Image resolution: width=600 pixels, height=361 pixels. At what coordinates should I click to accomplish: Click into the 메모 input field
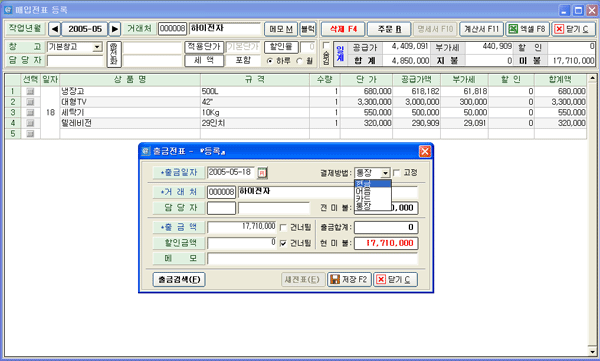coord(312,258)
